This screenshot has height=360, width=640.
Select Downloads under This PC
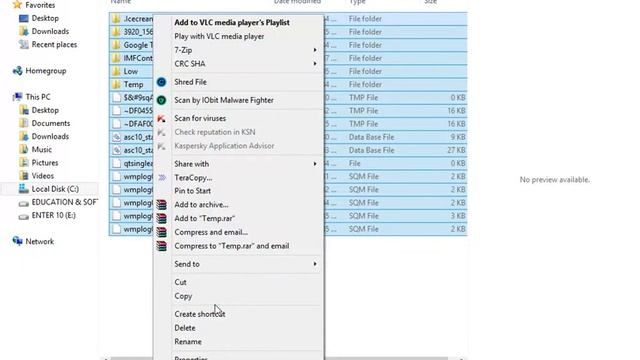point(50,136)
